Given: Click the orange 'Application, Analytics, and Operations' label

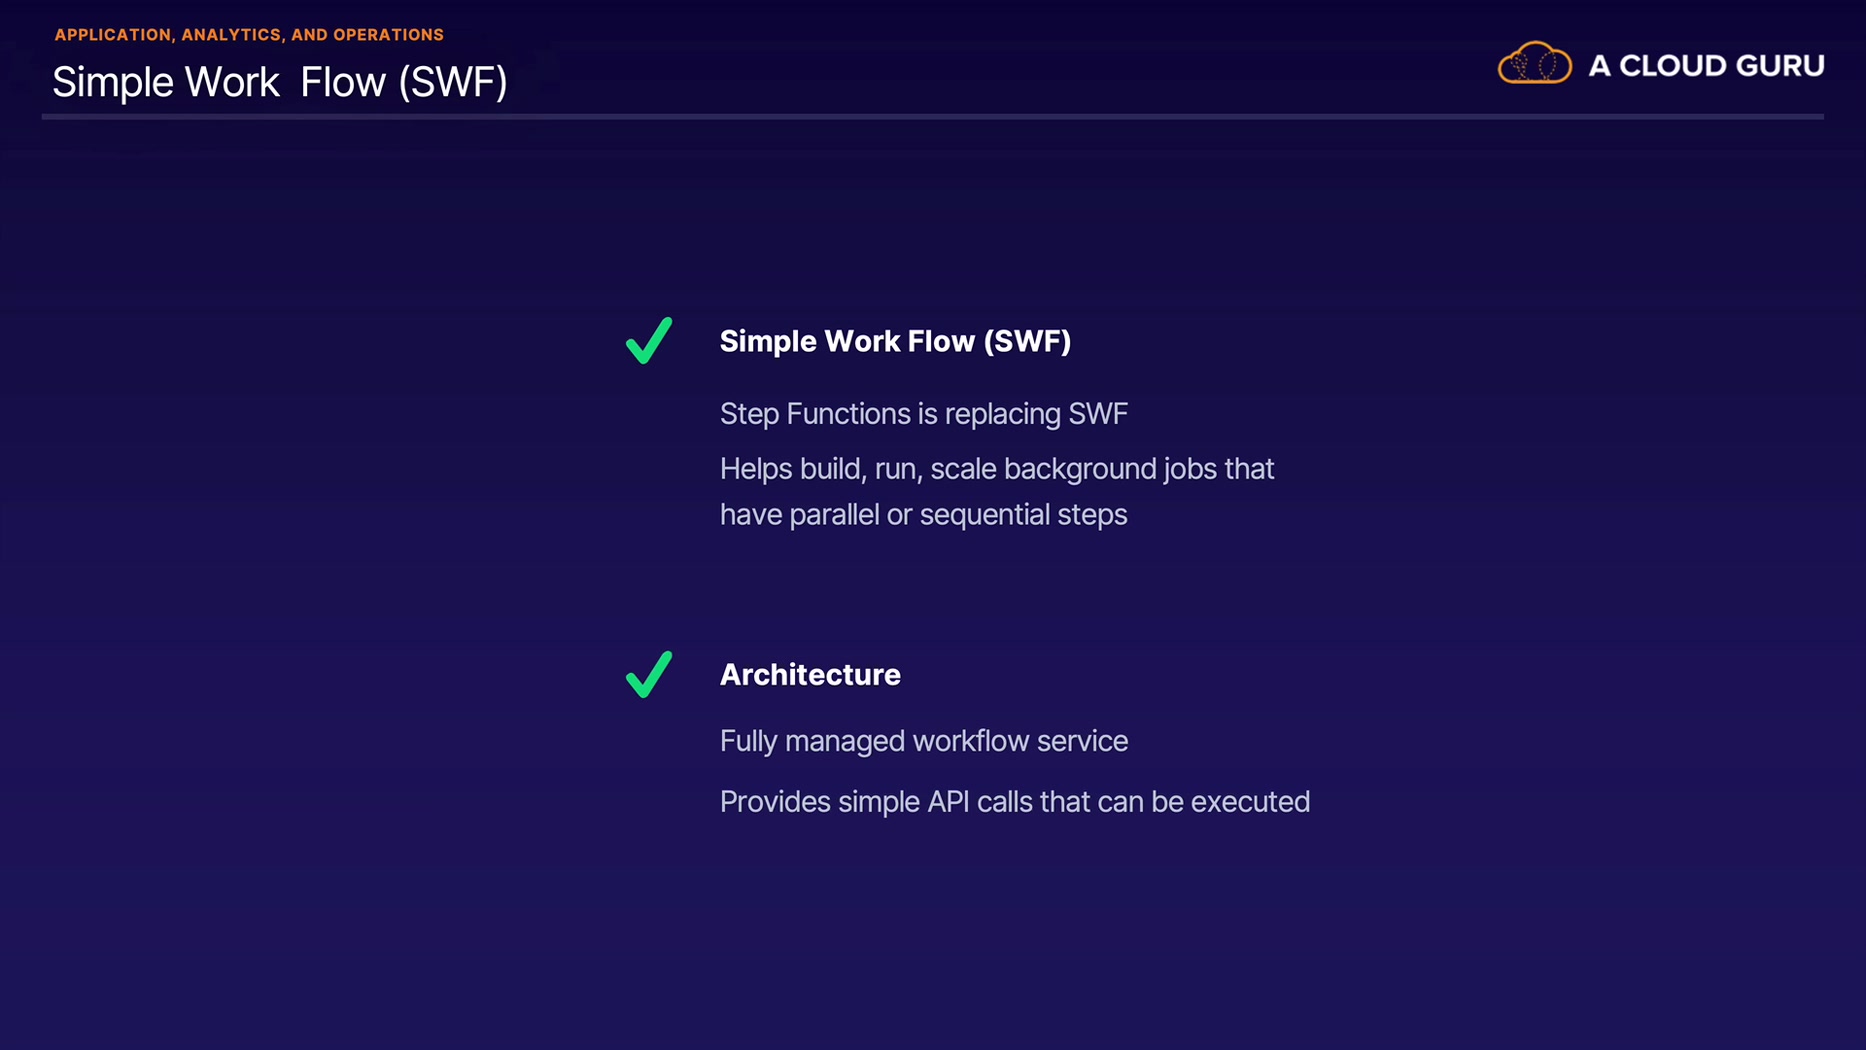Looking at the screenshot, I should pyautogui.click(x=249, y=35).
